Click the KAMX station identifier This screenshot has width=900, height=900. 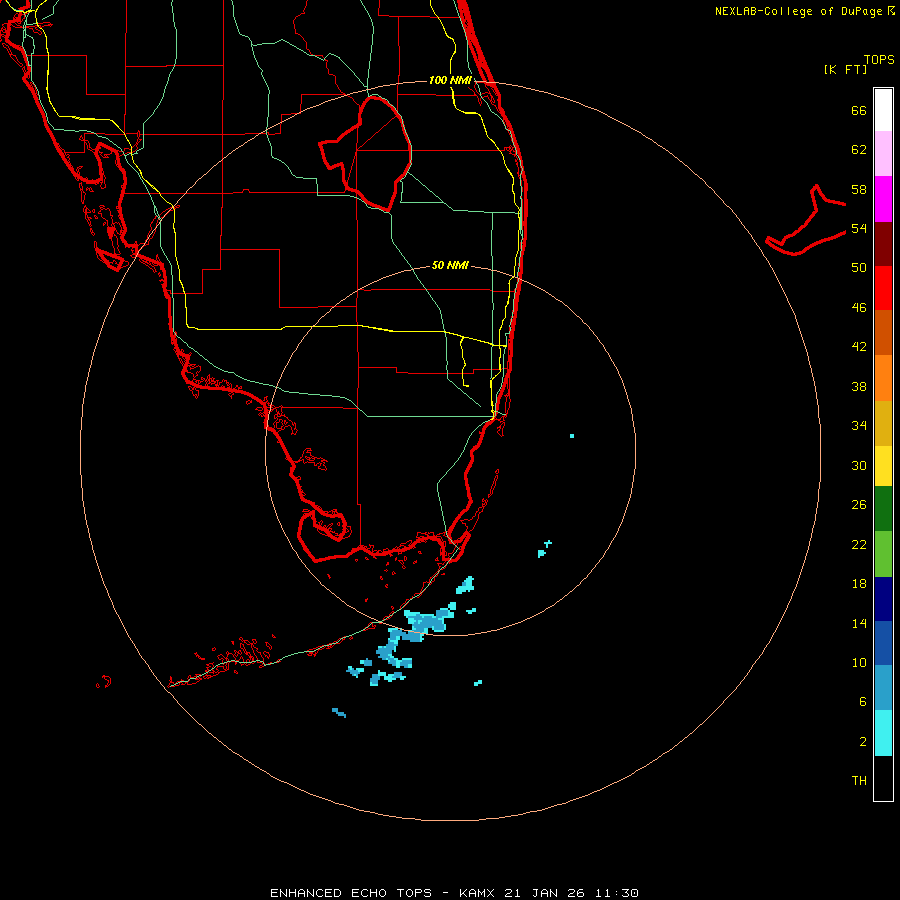point(479,893)
